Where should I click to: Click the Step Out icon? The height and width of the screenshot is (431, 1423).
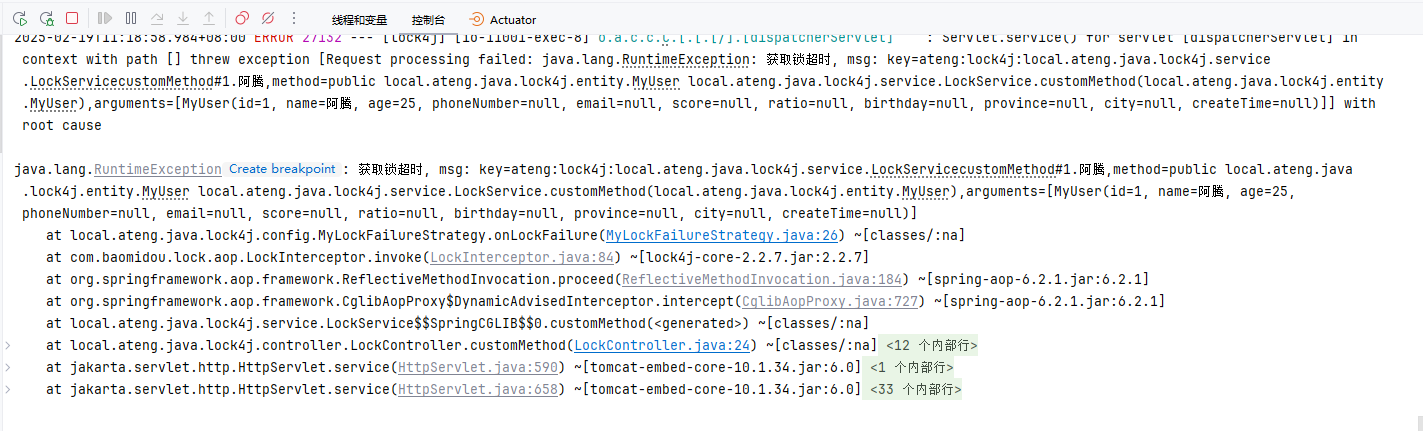click(x=209, y=18)
